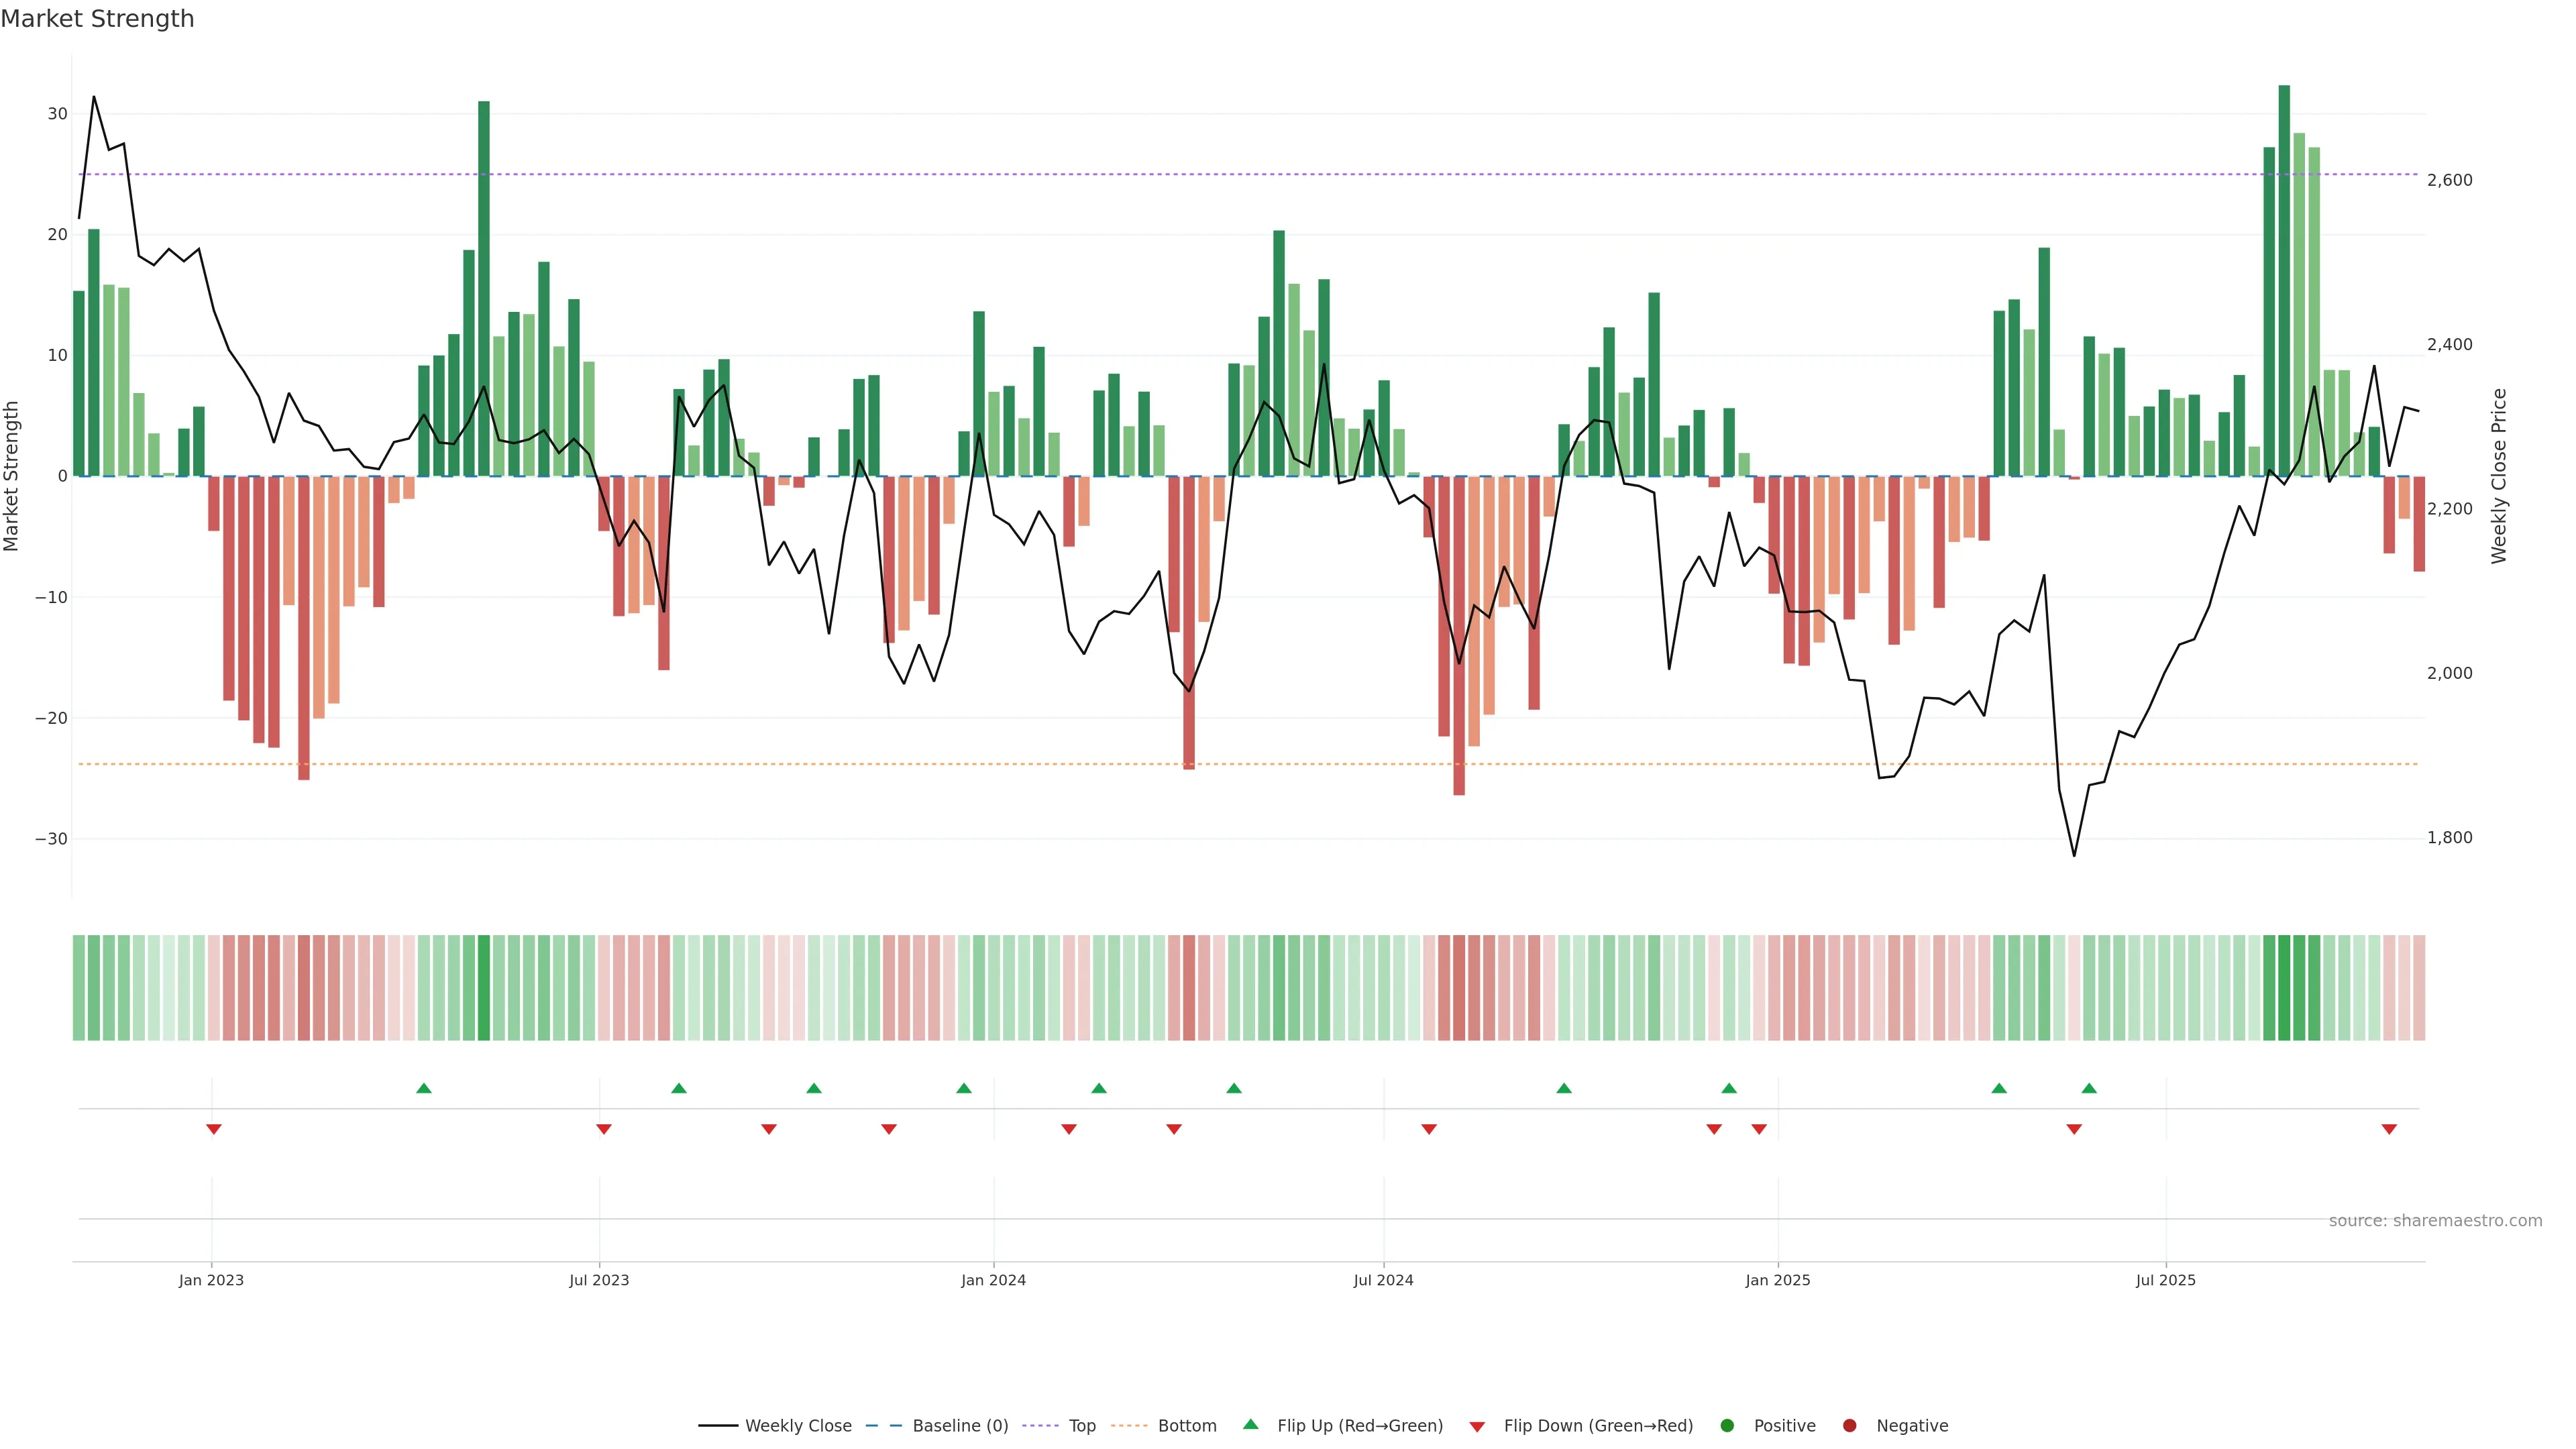Click the first red flip-down marker at Jan 2023
The image size is (2576, 1449).
(x=213, y=1129)
